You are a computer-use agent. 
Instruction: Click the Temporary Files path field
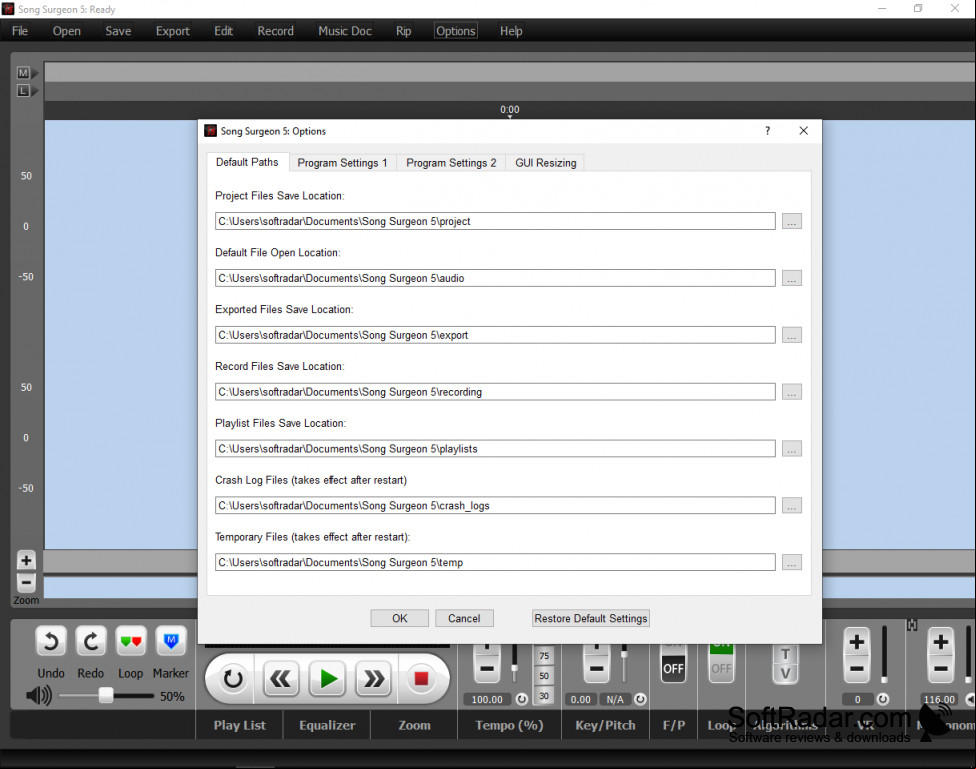(x=495, y=562)
